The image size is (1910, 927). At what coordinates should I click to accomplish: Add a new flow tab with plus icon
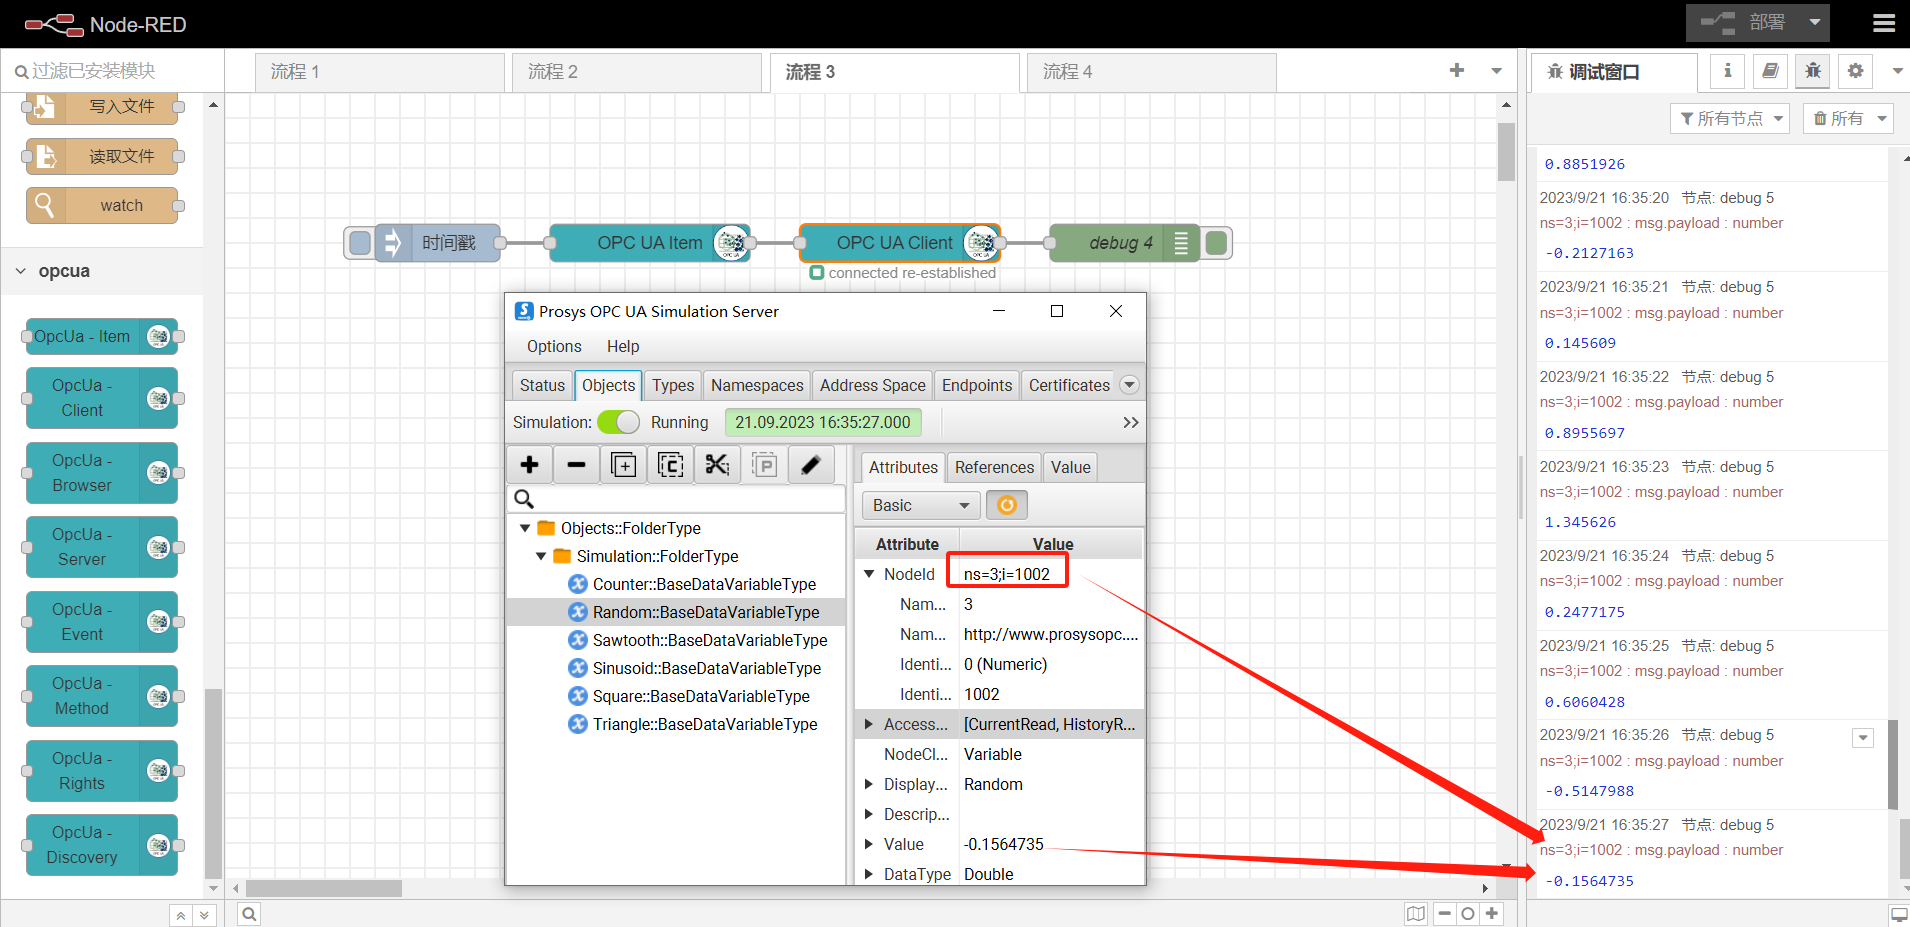[1457, 70]
